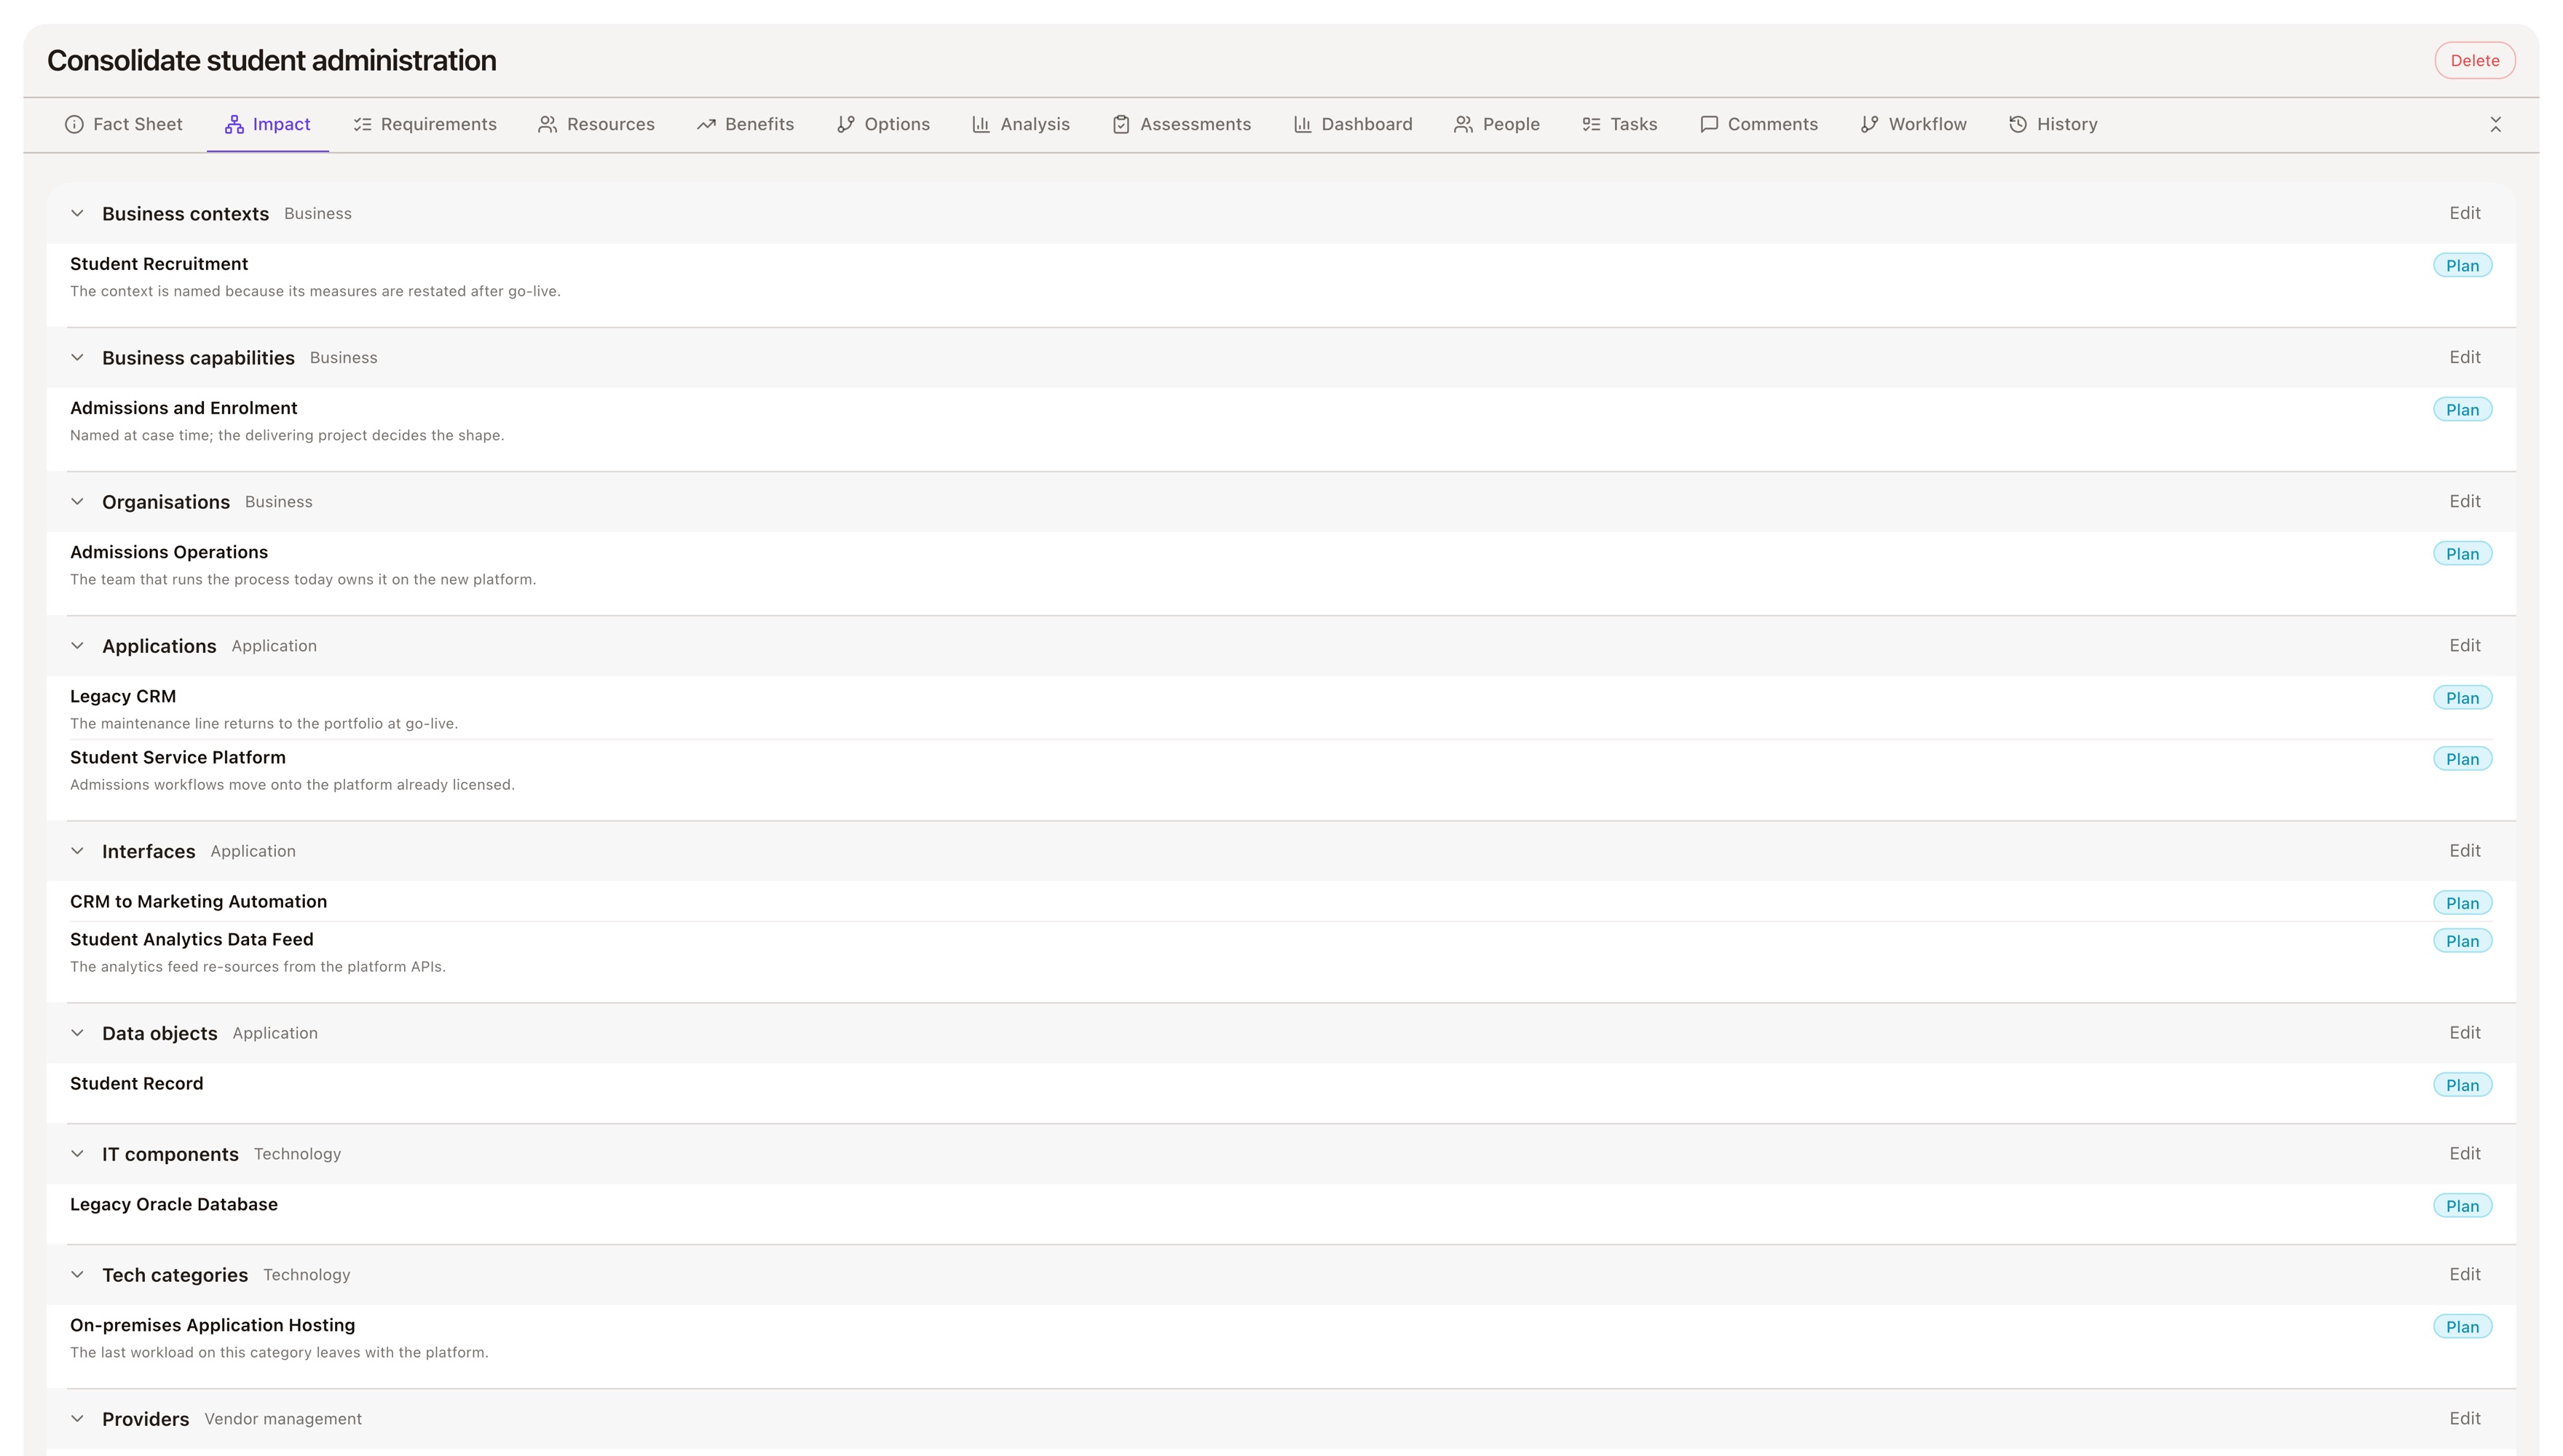Click the Assessments clipboard icon
This screenshot has height=1456, width=2563.
coord(1121,124)
